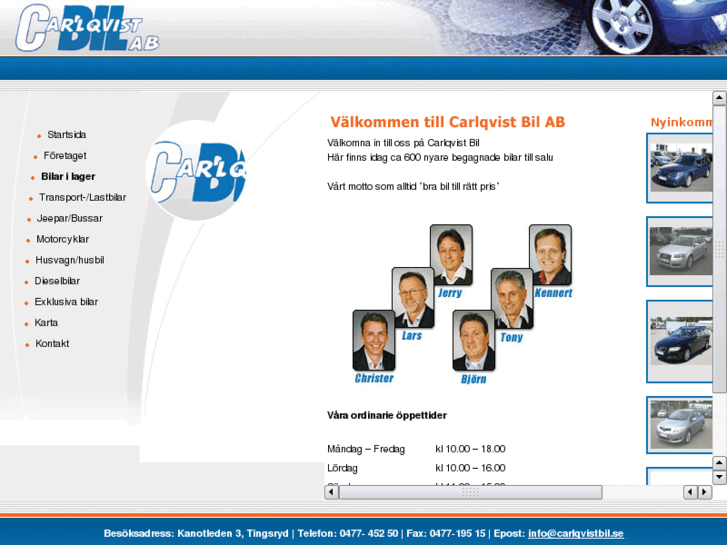View the Dieselbilar category
The width and height of the screenshot is (727, 545).
point(57,281)
